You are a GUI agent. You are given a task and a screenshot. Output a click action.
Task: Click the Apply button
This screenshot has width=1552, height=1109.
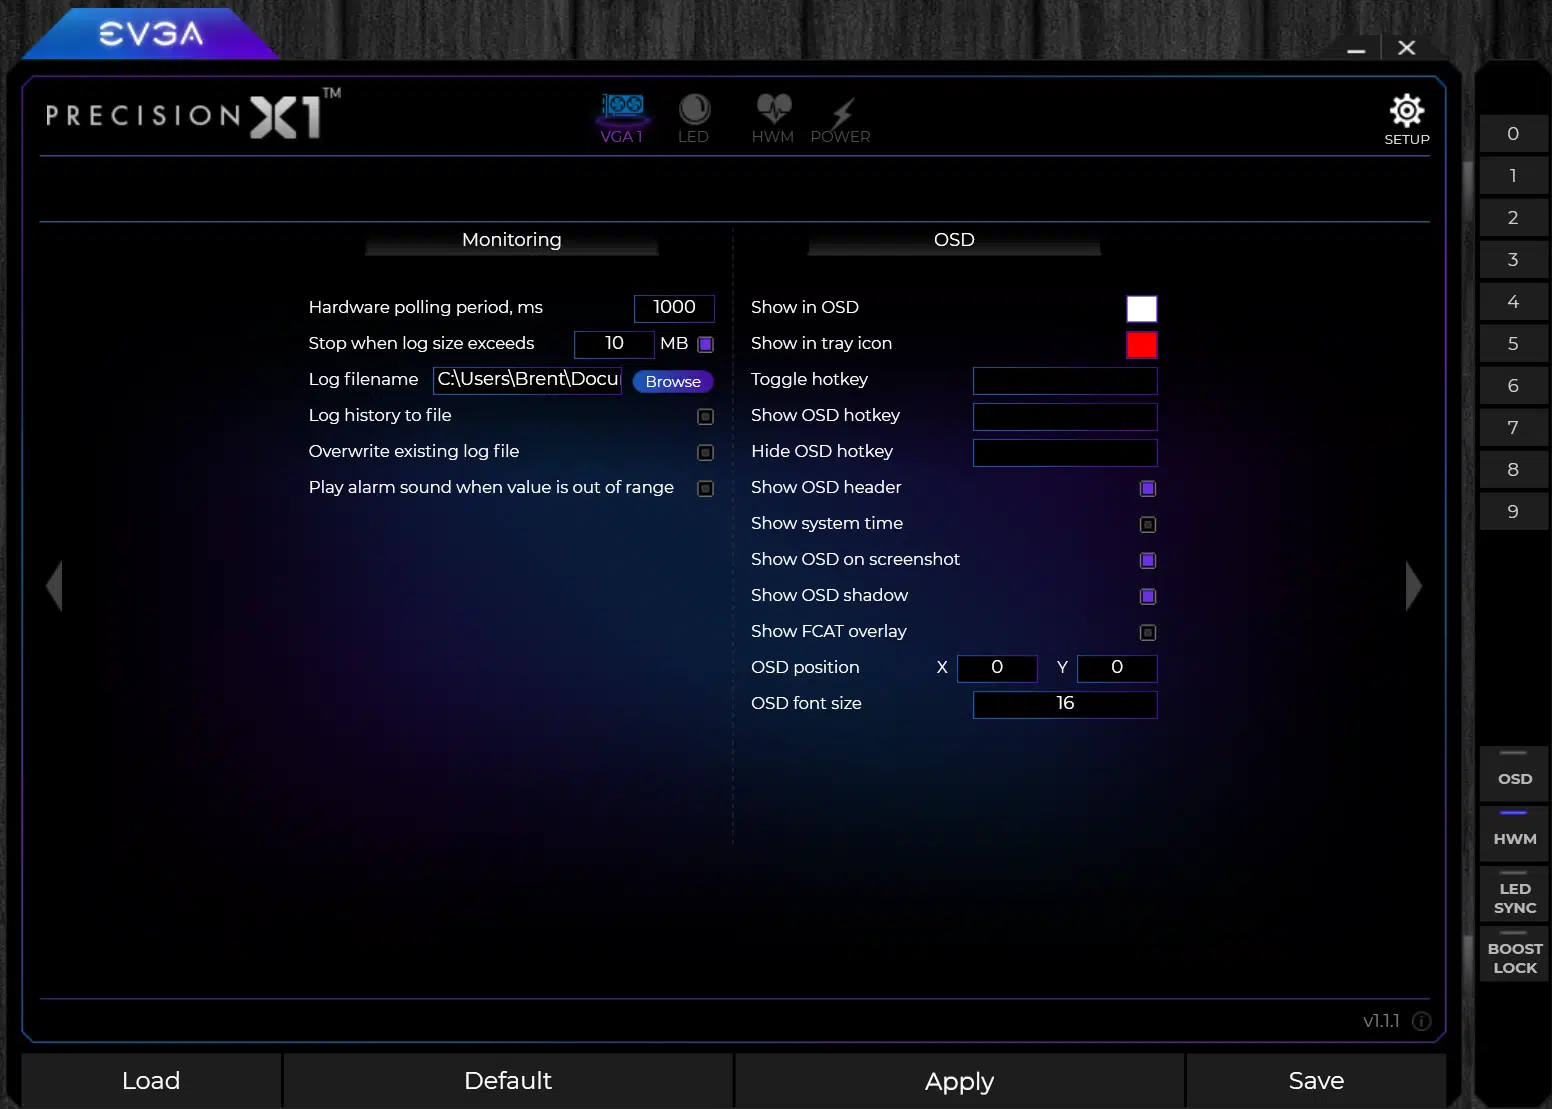[959, 1081]
